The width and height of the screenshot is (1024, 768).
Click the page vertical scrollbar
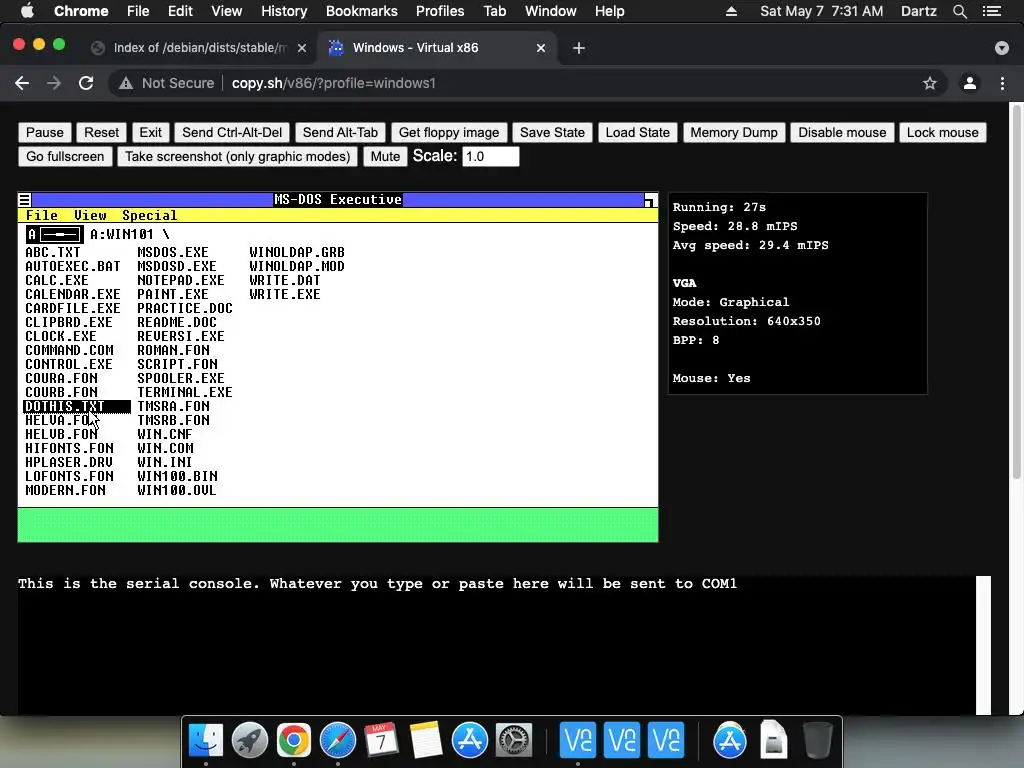coord(1016,291)
